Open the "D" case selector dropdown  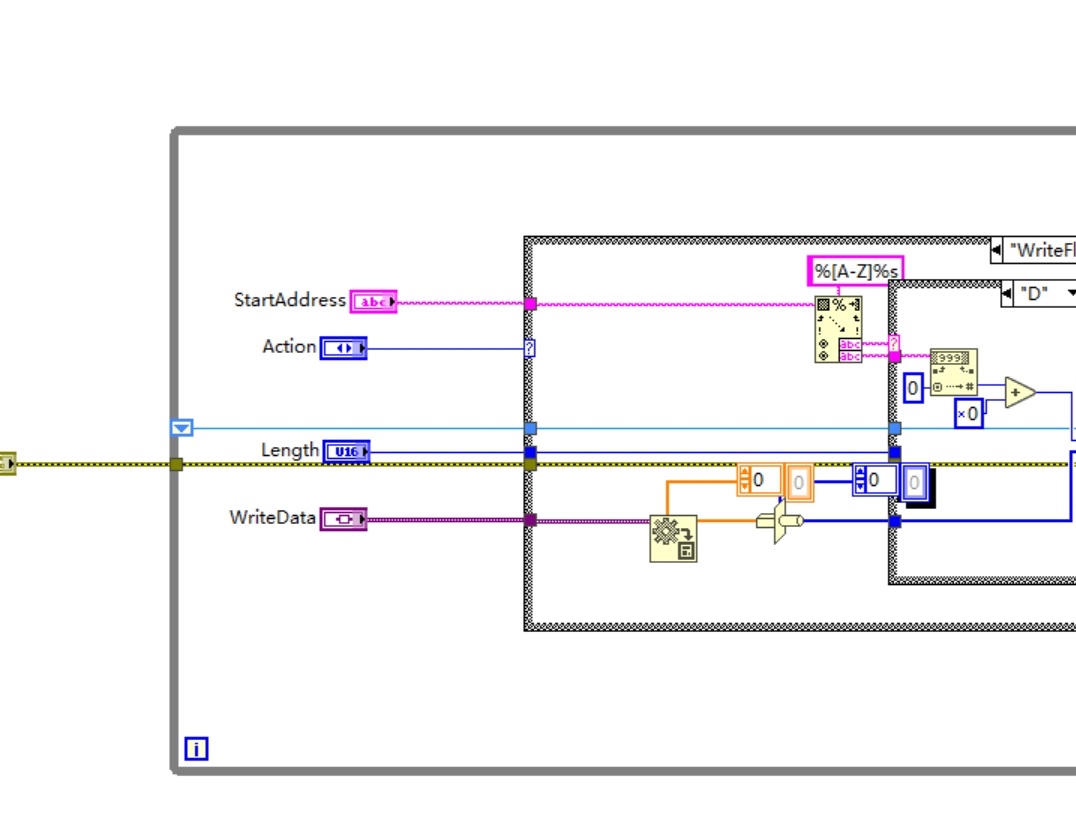click(1072, 293)
